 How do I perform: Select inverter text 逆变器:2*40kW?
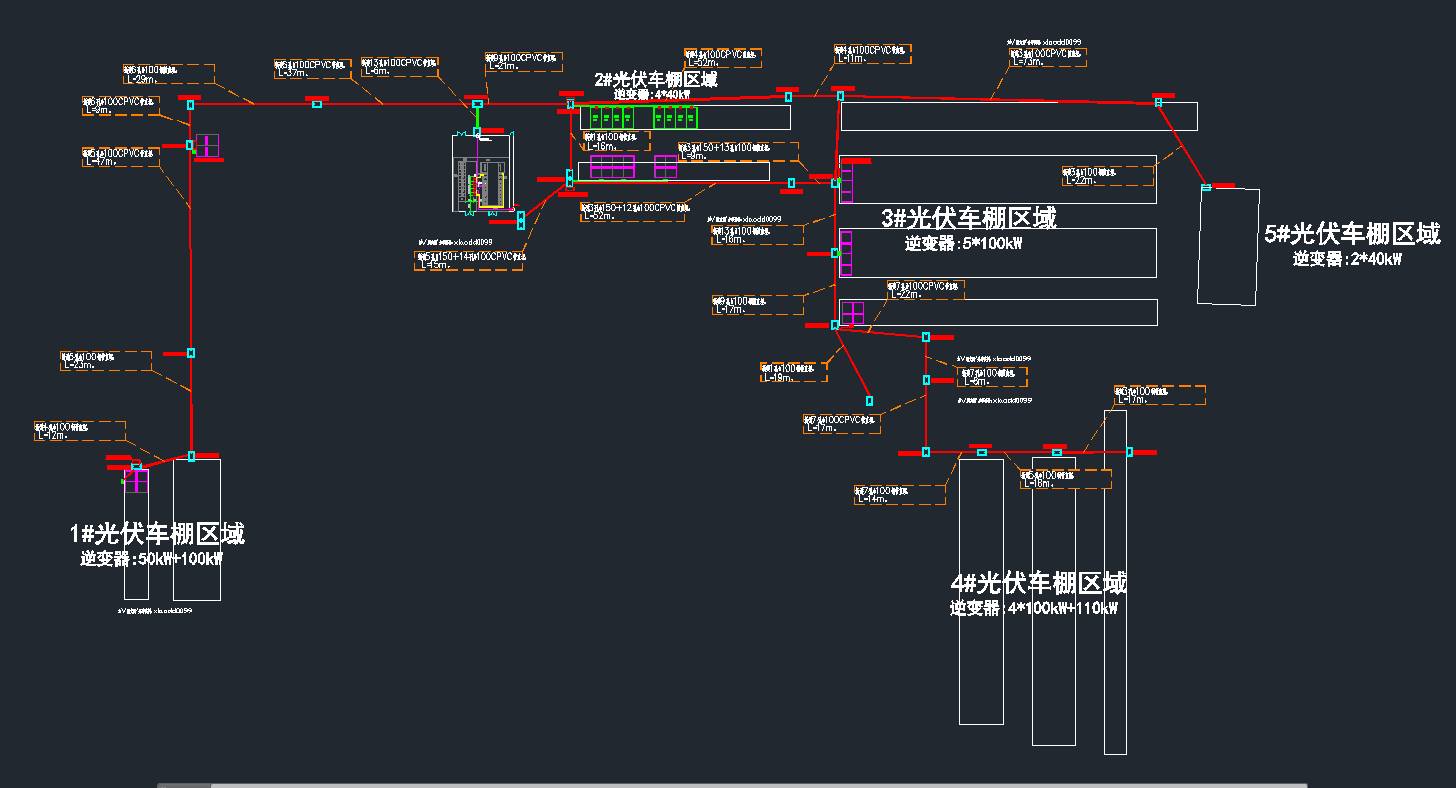click(x=1347, y=259)
